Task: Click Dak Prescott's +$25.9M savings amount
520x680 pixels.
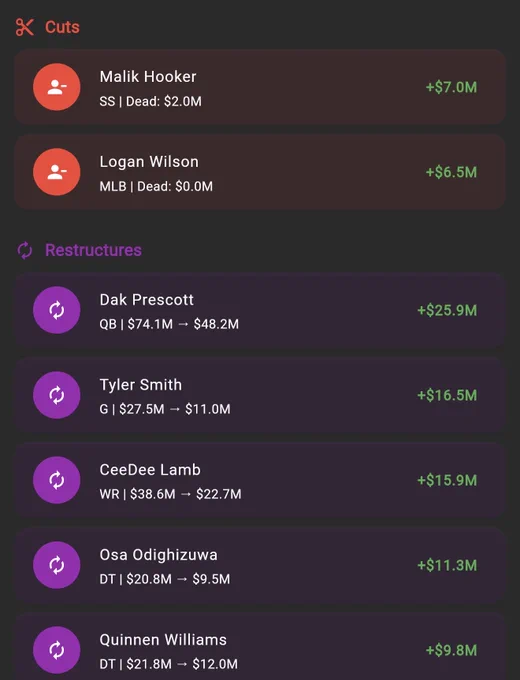Action: tap(447, 310)
